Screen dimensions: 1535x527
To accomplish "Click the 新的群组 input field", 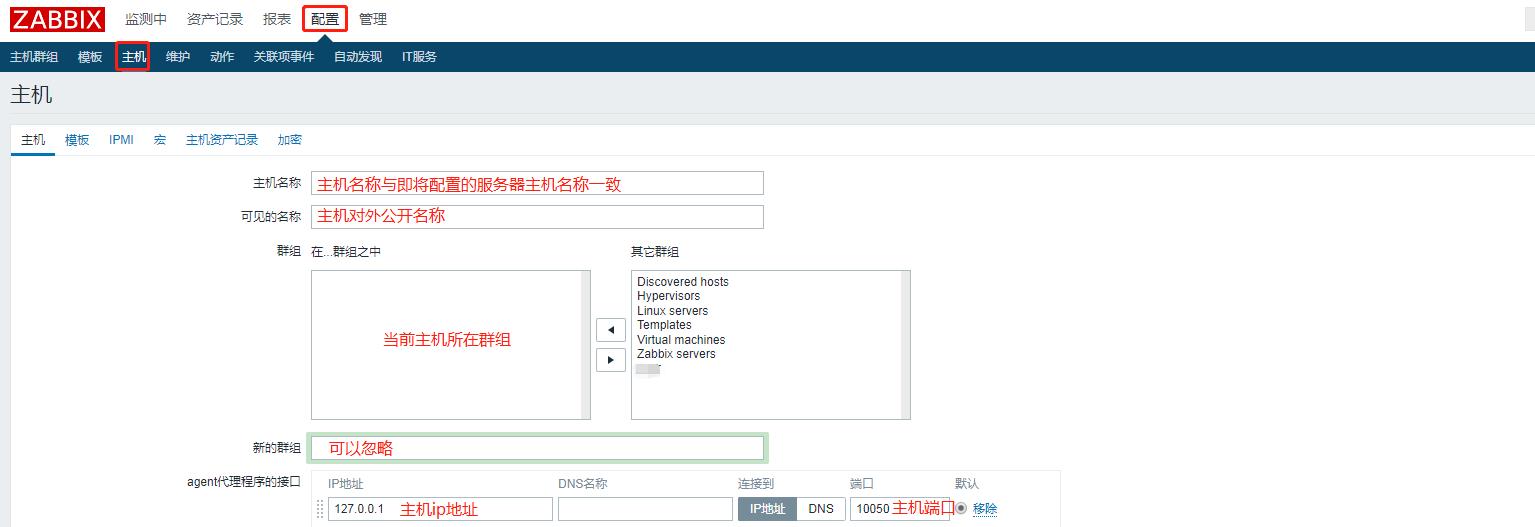I will point(537,448).
